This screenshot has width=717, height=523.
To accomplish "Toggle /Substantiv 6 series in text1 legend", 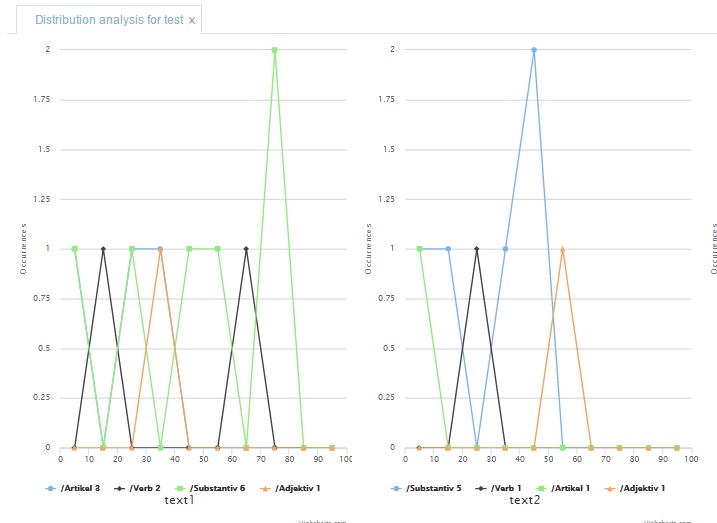I will [214, 487].
